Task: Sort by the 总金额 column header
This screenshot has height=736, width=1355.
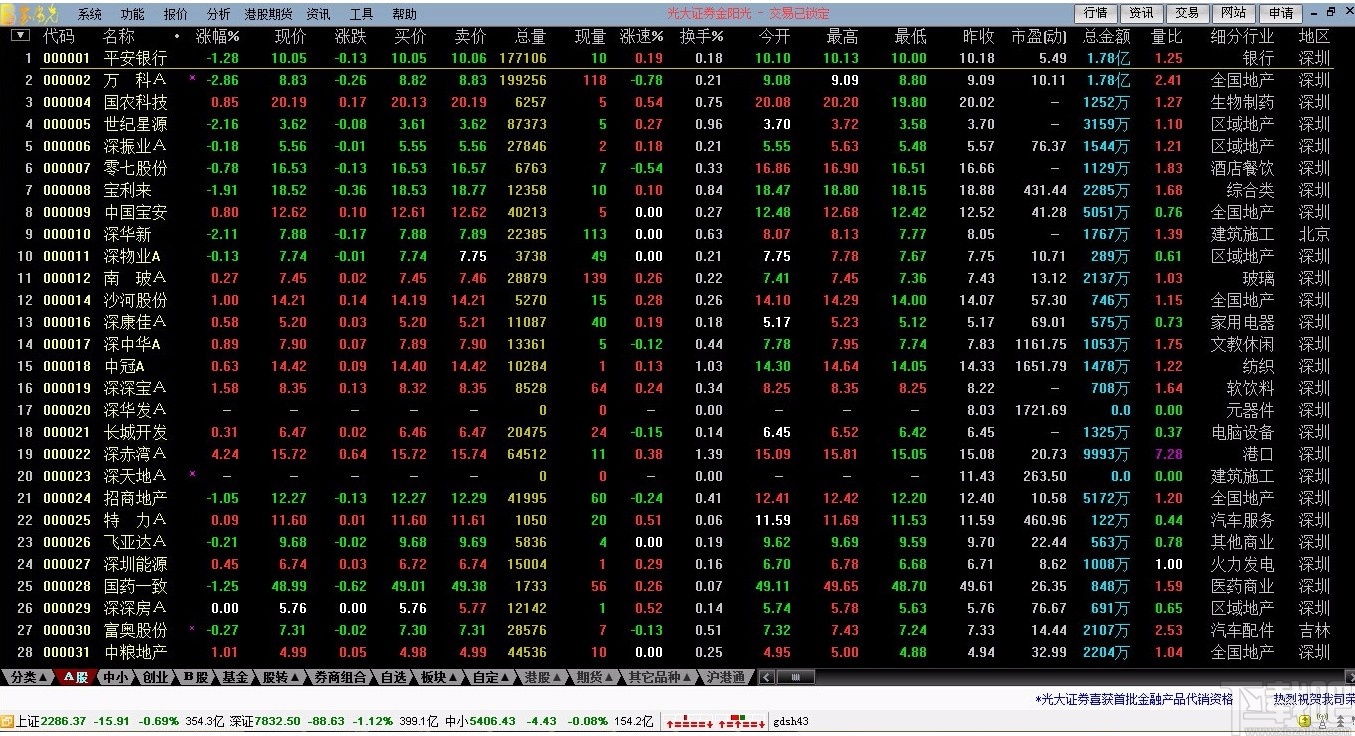Action: click(x=1106, y=36)
